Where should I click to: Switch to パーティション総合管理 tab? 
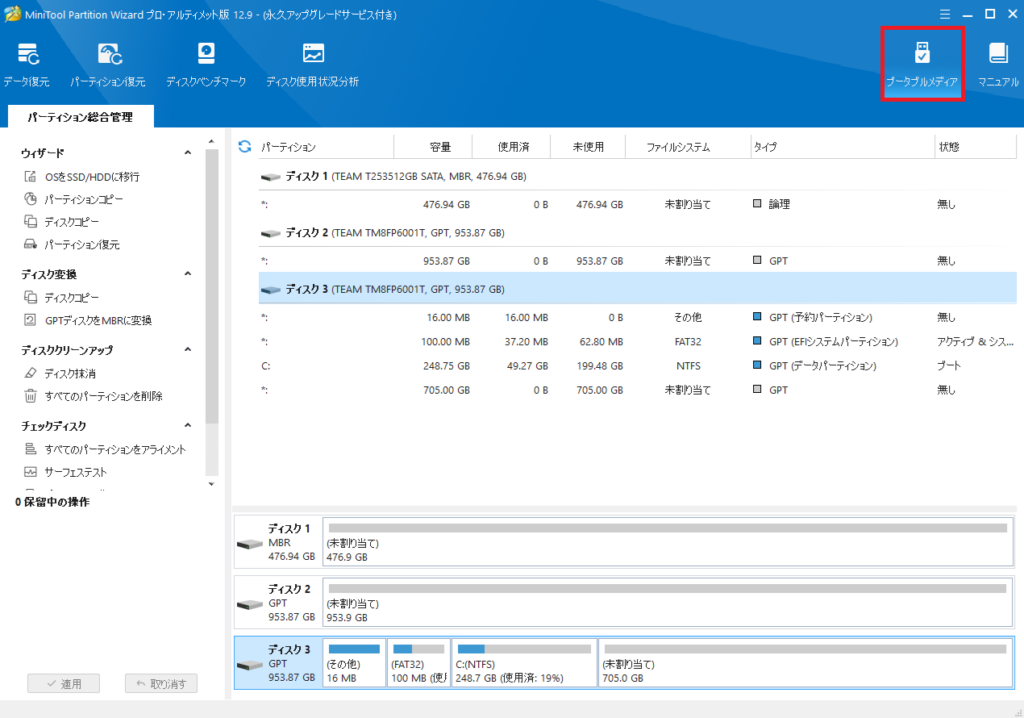click(80, 116)
